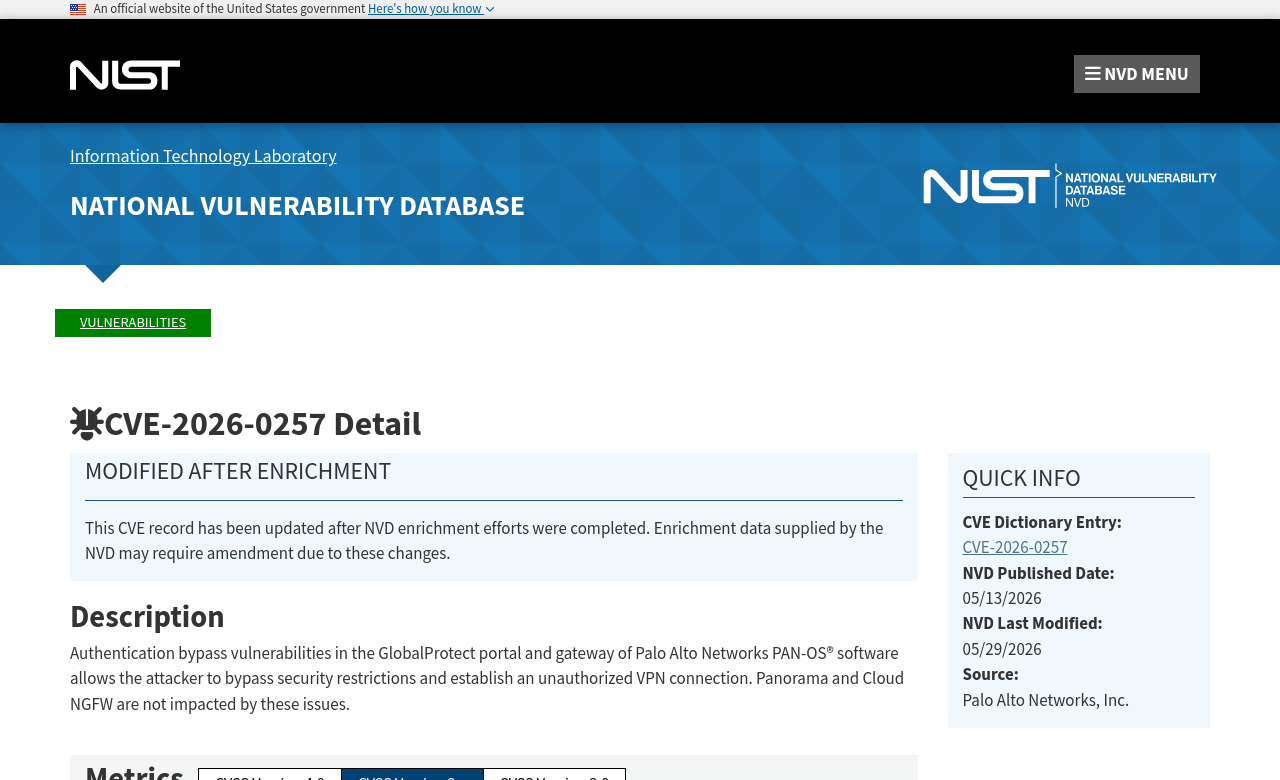
Task: Click the hamburger icon in NVD MENU
Action: pos(1093,74)
